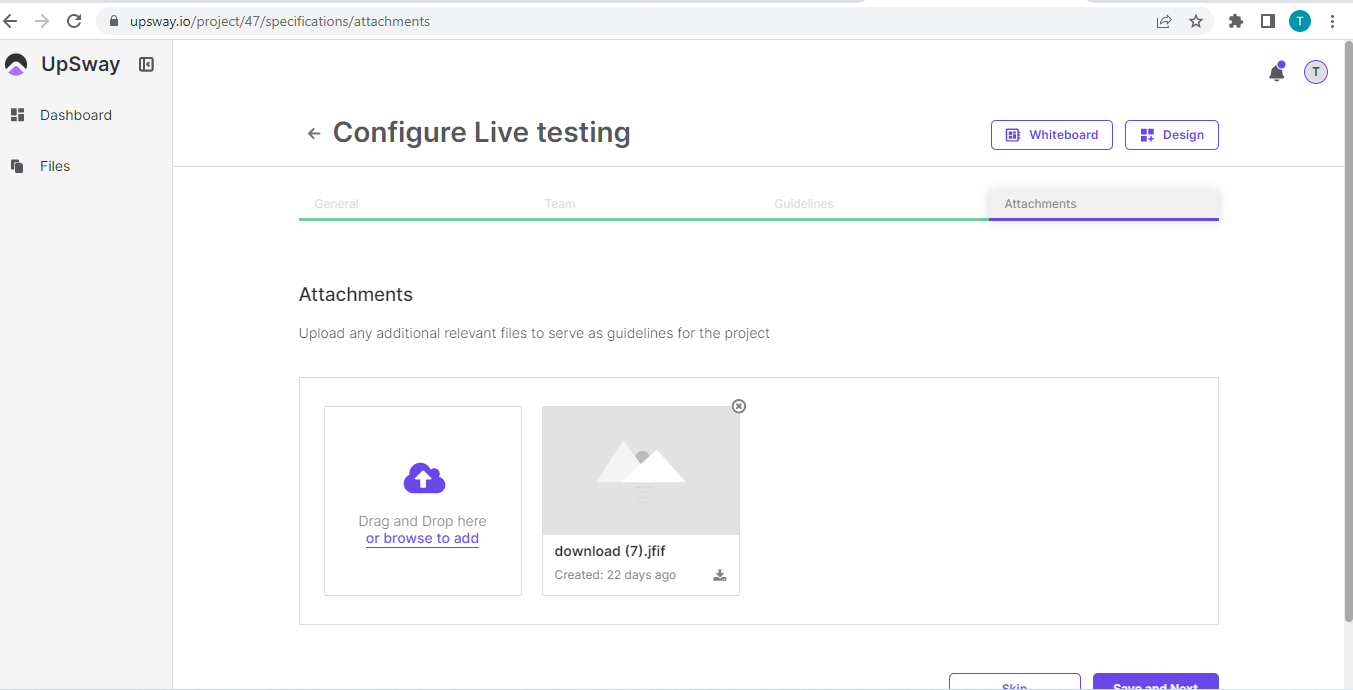Collapse the sidebar with the panel icon
The width and height of the screenshot is (1353, 690).
click(146, 65)
